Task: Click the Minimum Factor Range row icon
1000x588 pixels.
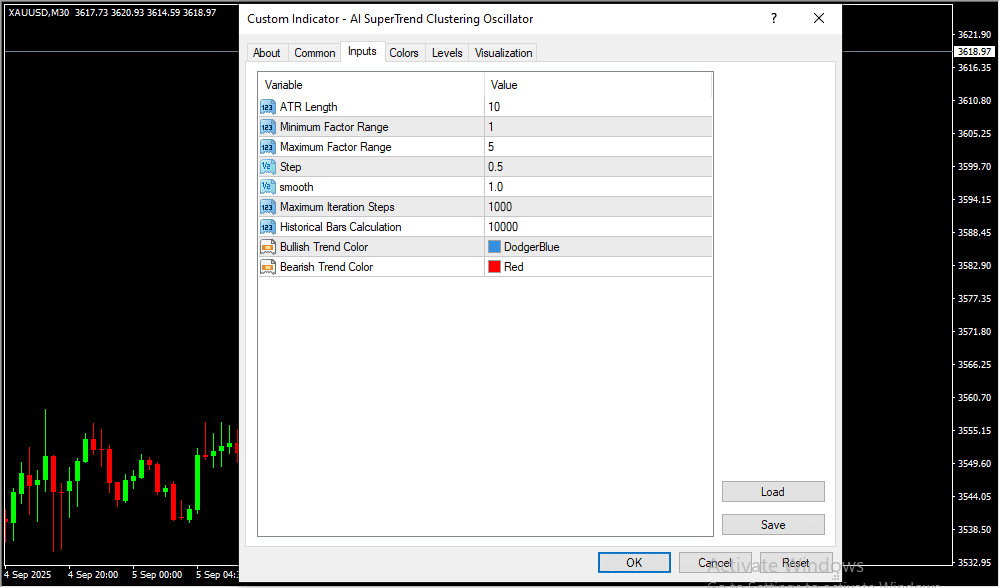Action: tap(267, 127)
